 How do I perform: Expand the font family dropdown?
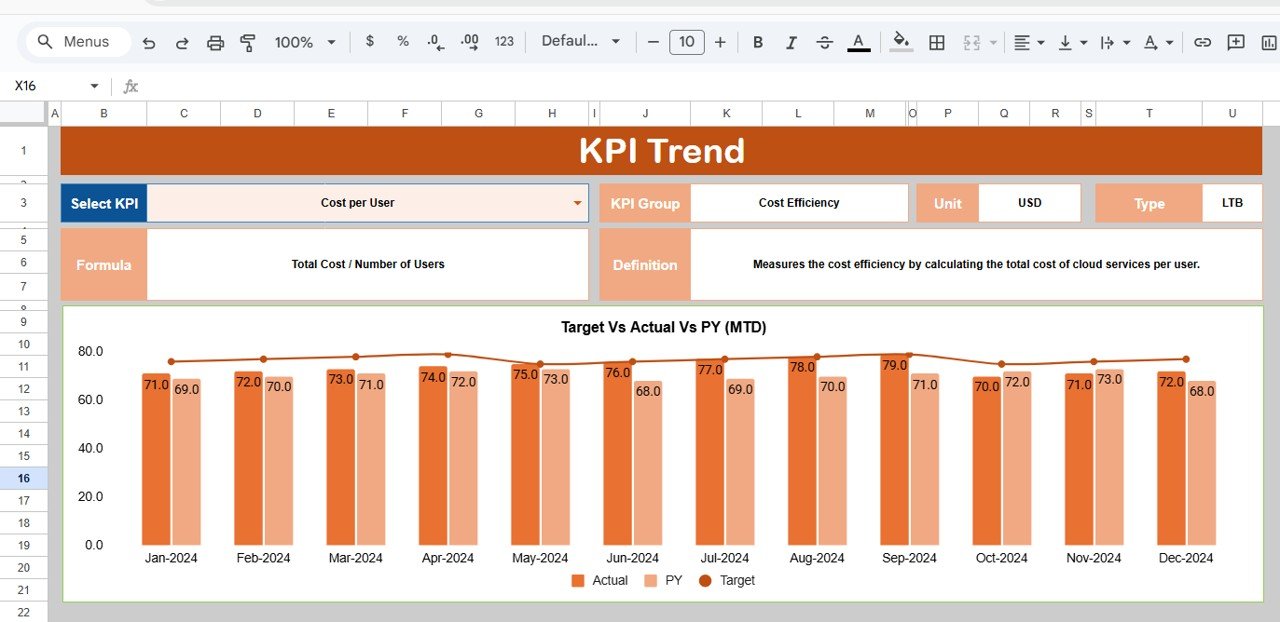coord(581,42)
